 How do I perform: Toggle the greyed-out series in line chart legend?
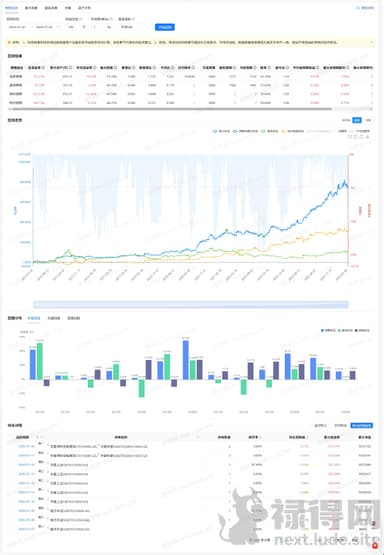coord(320,131)
